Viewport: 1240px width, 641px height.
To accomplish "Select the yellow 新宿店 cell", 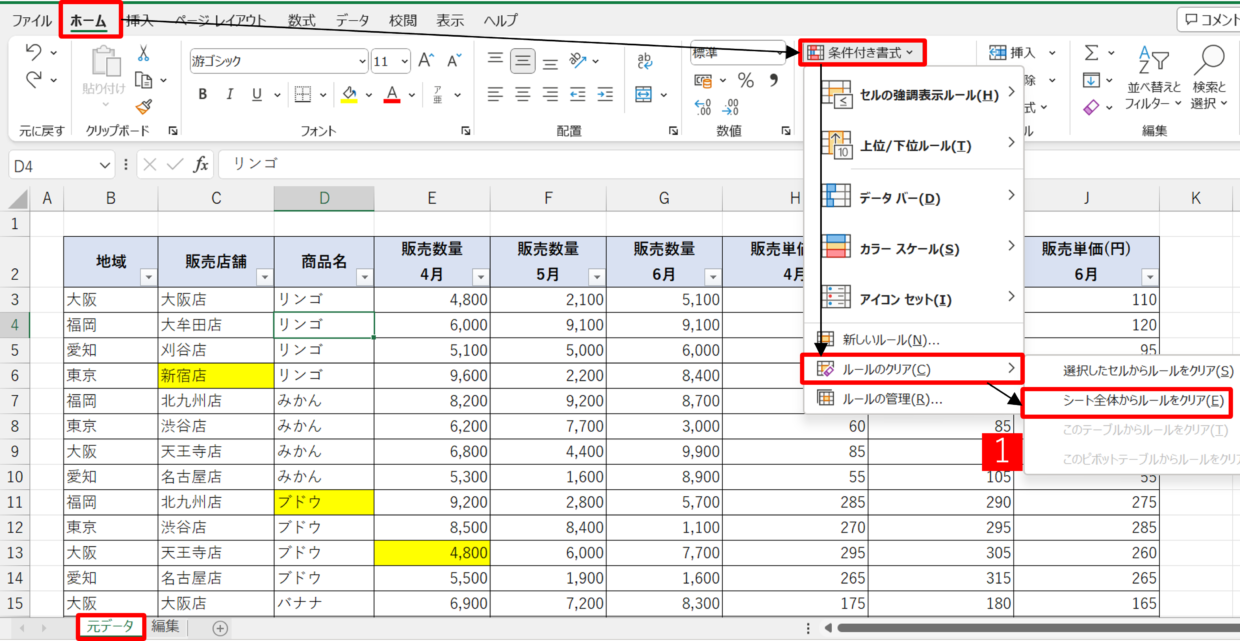I will (x=215, y=376).
